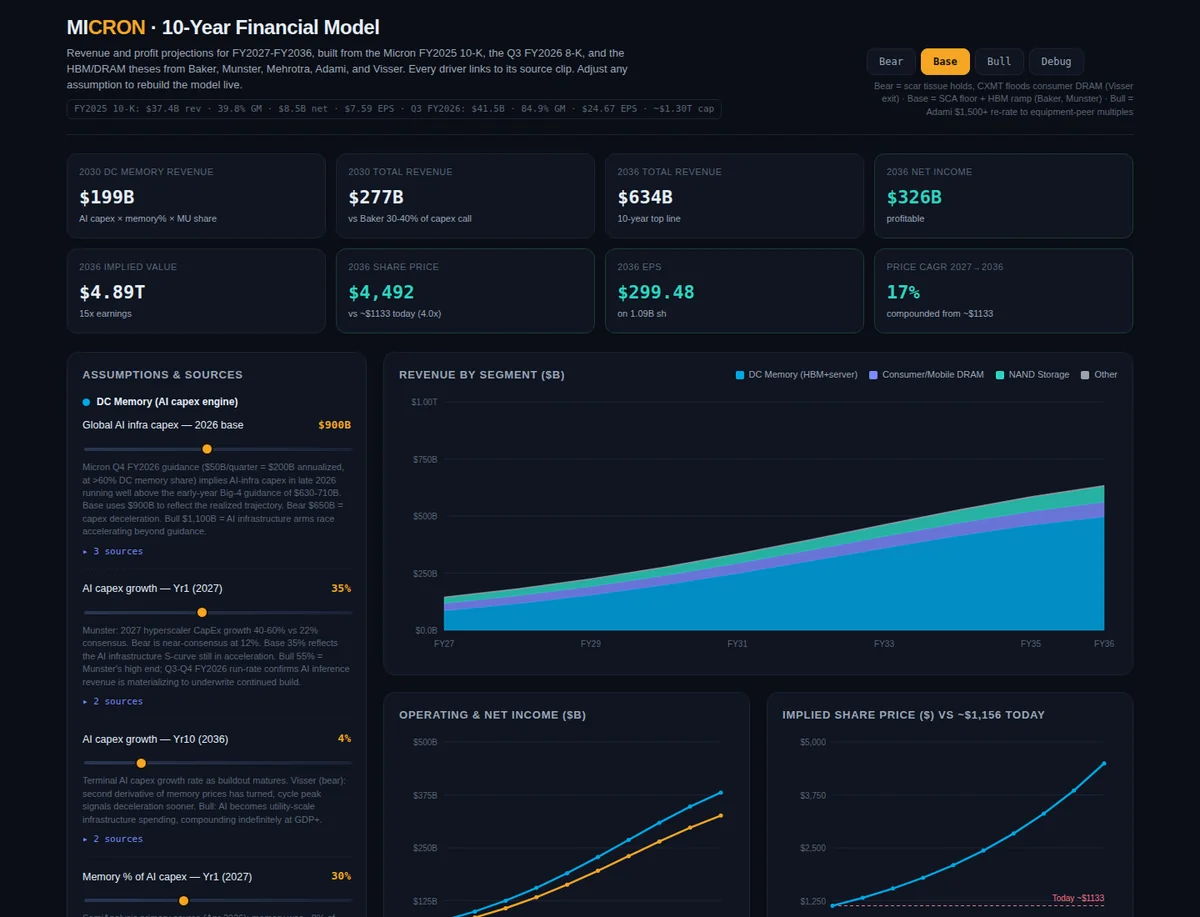Click the 2030 DC Memory Revenue card
The height and width of the screenshot is (917, 1200).
pyautogui.click(x=196, y=195)
